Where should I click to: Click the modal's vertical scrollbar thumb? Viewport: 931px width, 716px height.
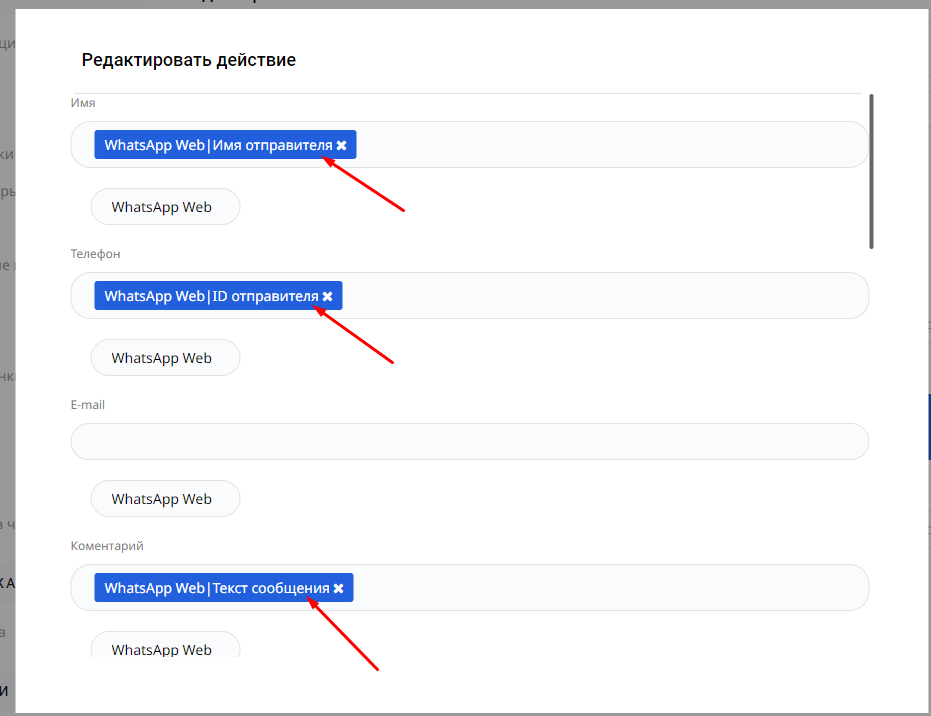[872, 170]
